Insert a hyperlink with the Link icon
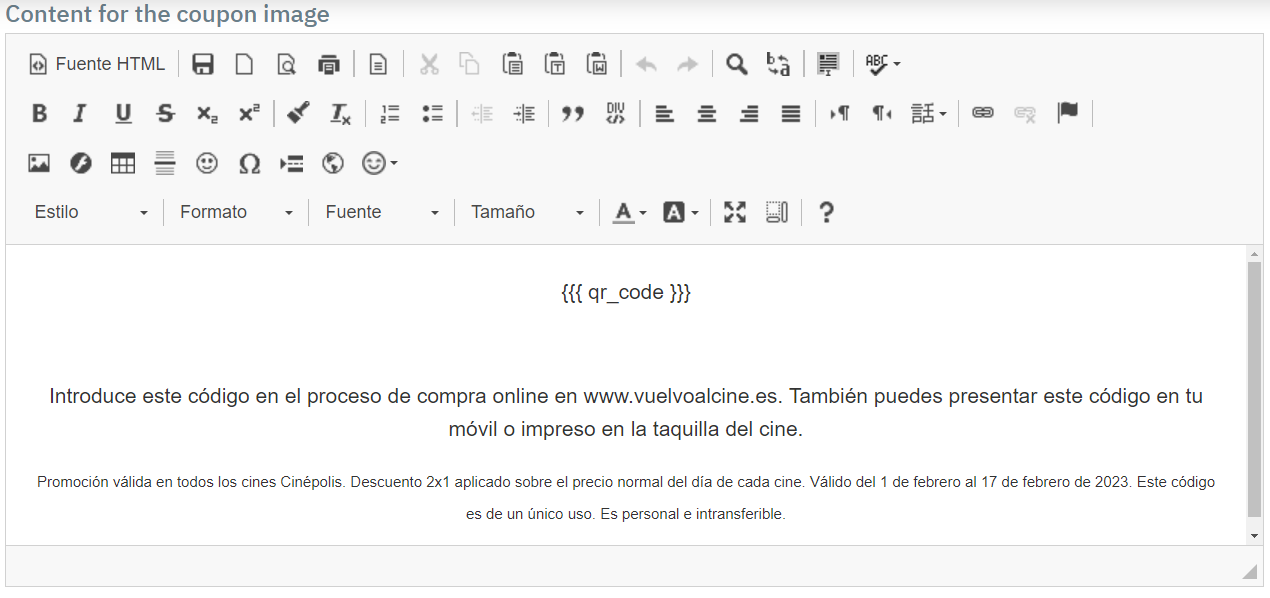Screen dimensions: 1270x598 click(x=983, y=113)
